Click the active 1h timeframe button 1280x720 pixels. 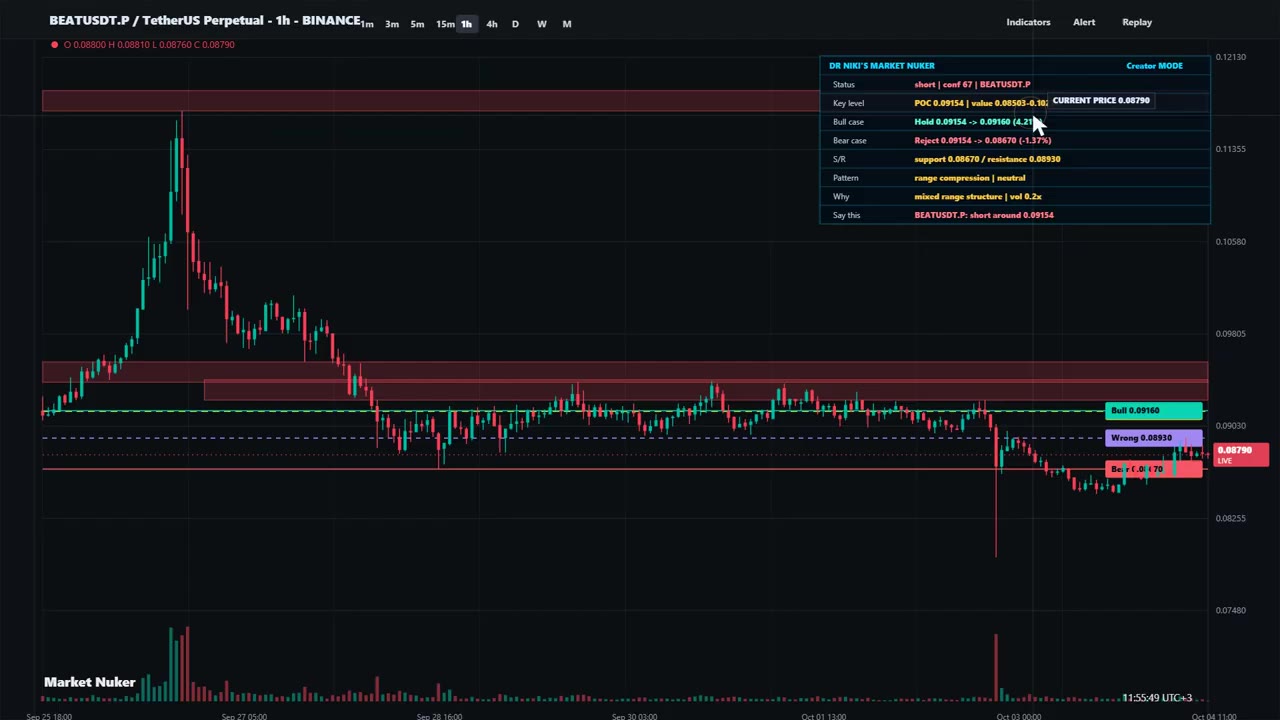click(466, 24)
